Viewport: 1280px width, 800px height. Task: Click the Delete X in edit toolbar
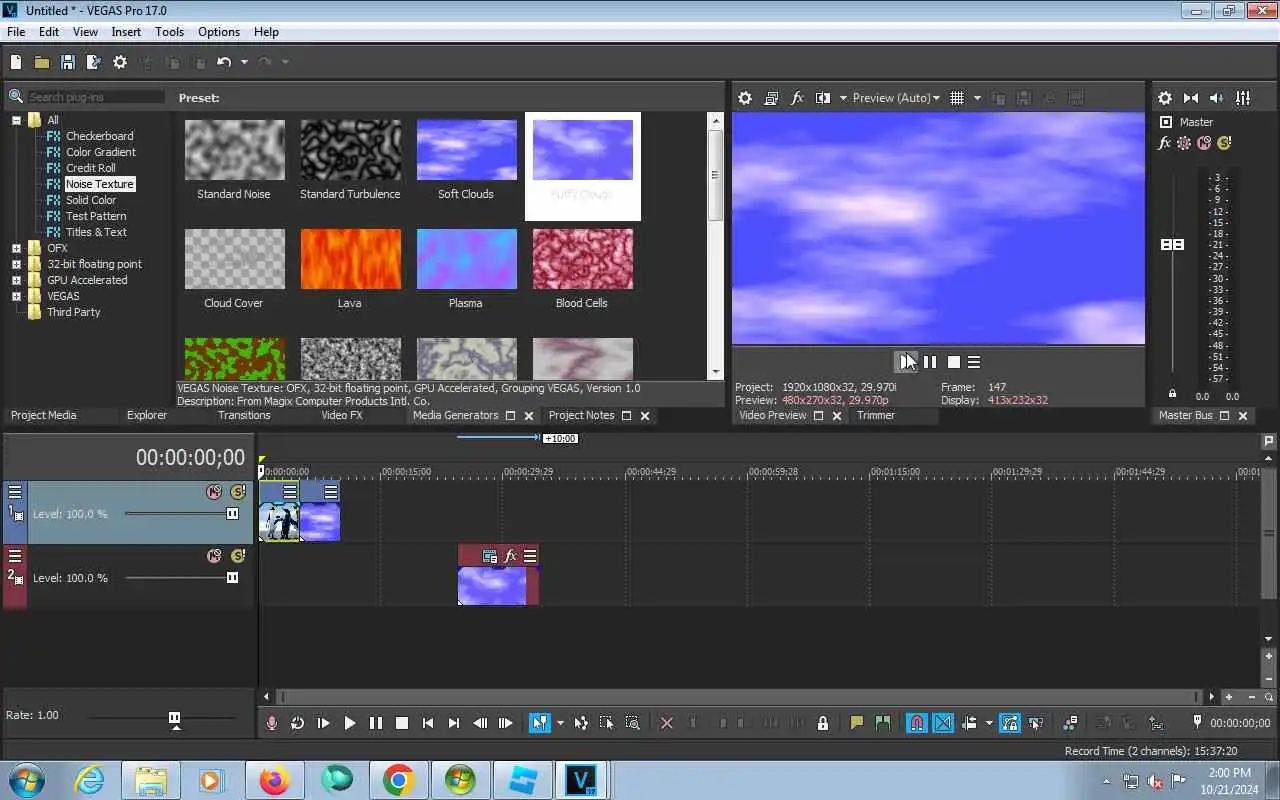pyautogui.click(x=667, y=723)
